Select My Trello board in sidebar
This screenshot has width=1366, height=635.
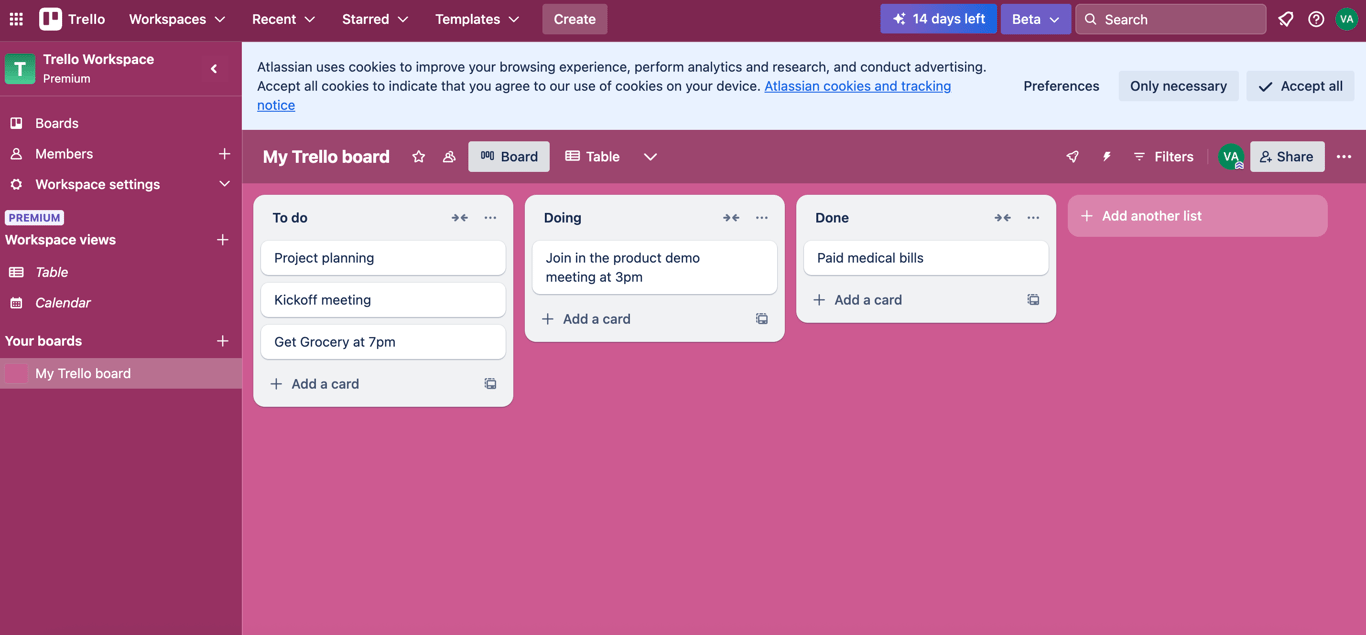click(121, 373)
